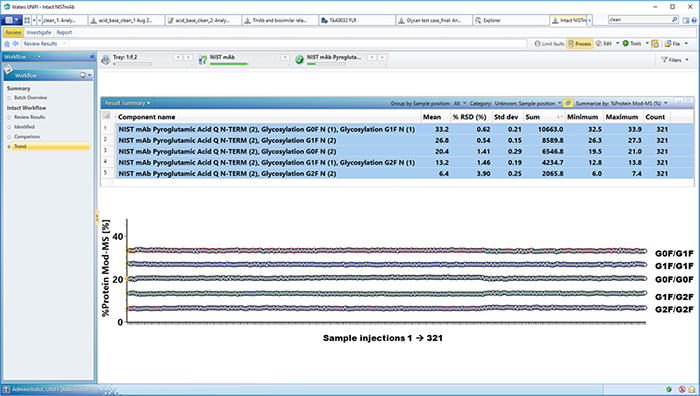Sort by Mean column header

point(435,117)
